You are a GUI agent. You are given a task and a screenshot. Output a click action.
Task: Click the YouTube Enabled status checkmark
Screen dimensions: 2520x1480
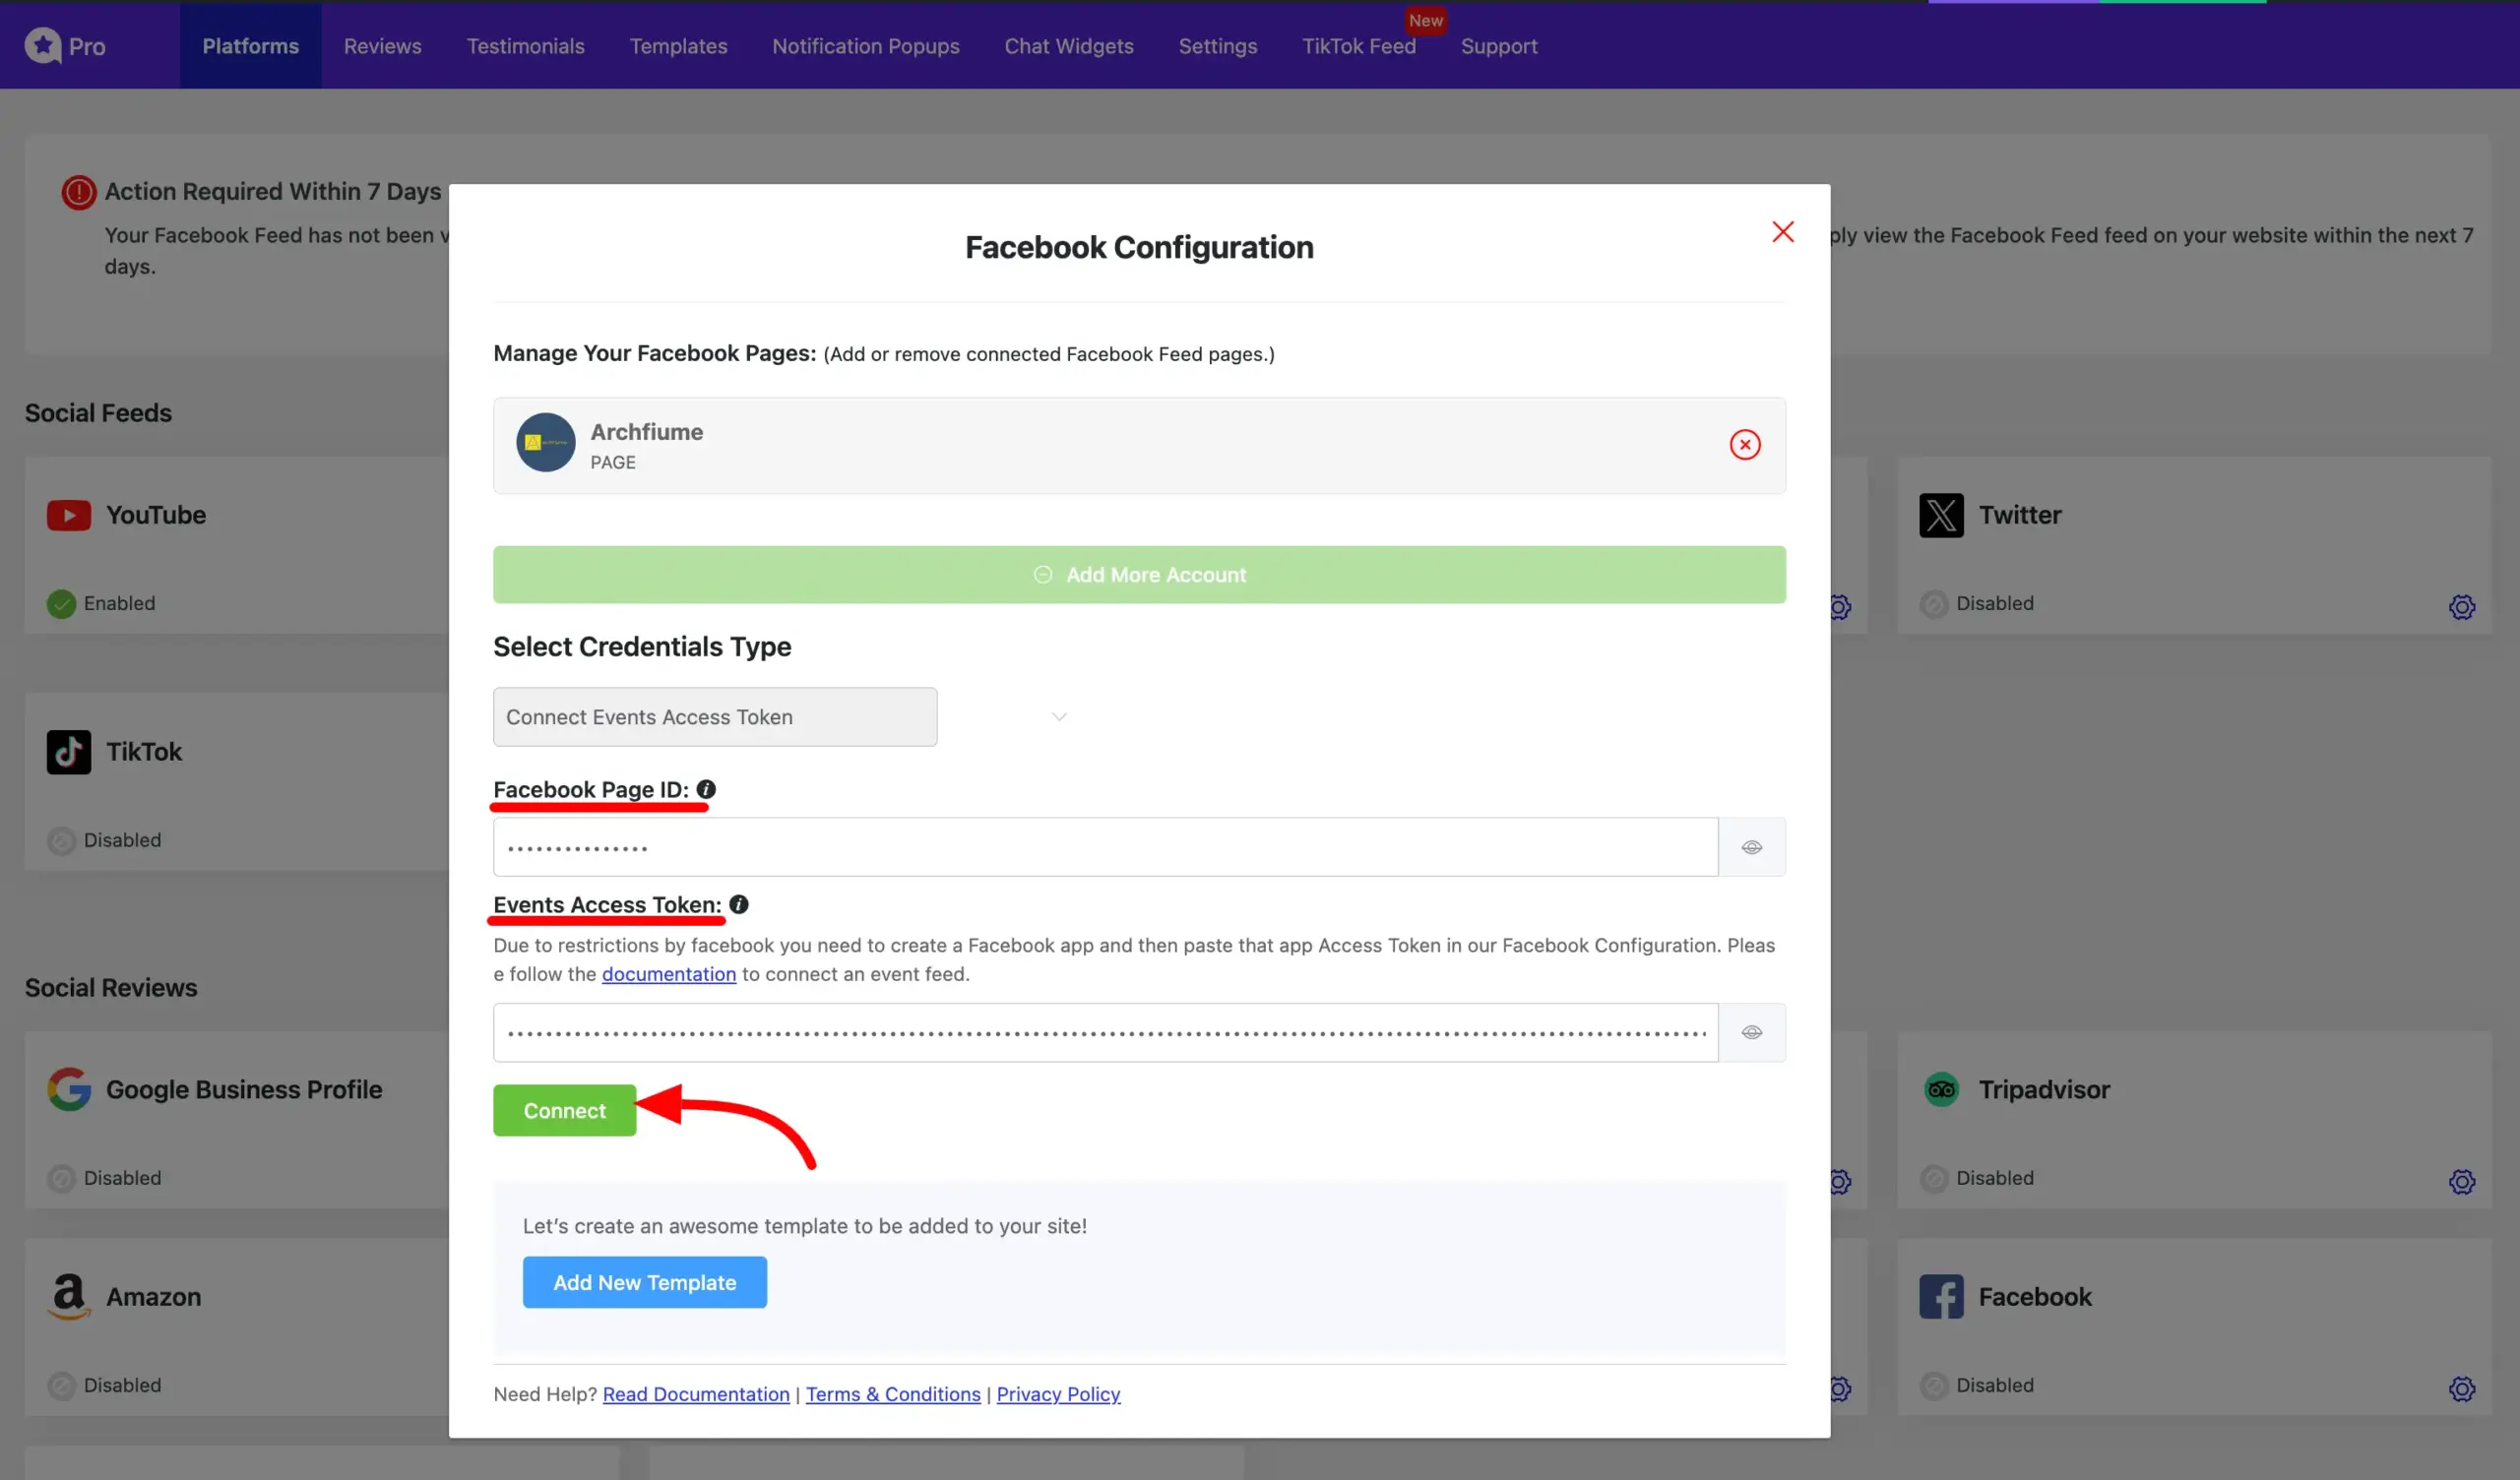[61, 603]
